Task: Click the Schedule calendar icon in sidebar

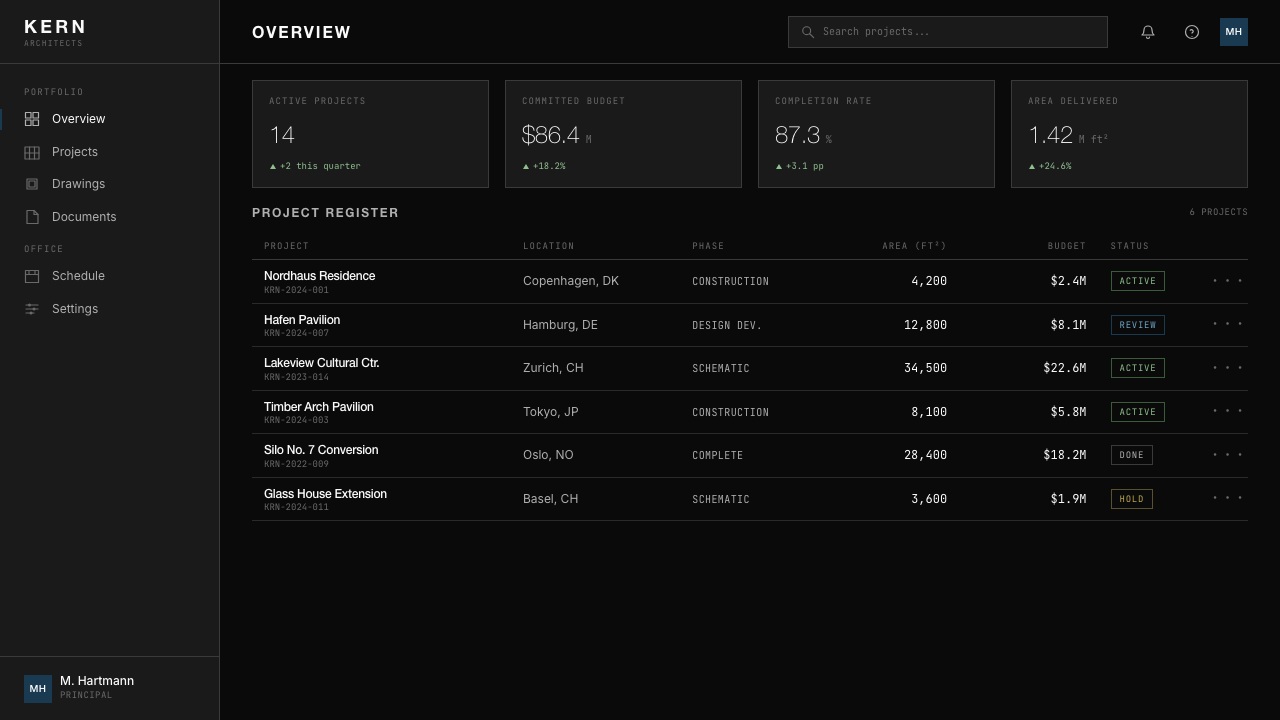Action: coord(32,276)
